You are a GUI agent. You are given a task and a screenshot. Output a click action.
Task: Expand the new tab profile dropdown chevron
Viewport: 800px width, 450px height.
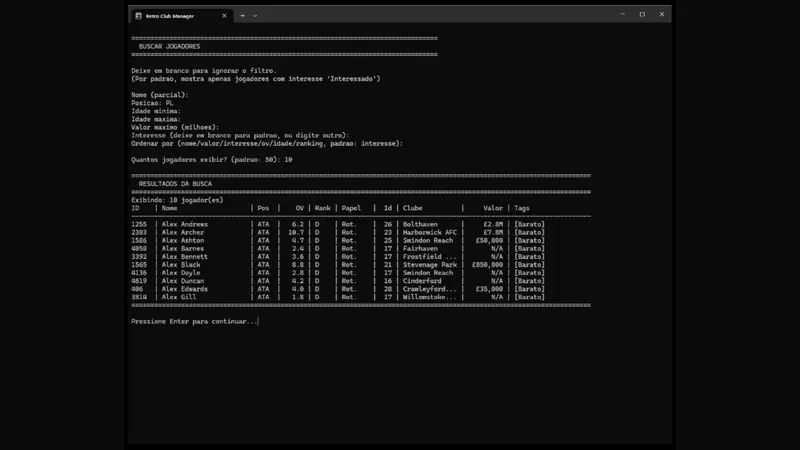(x=255, y=16)
